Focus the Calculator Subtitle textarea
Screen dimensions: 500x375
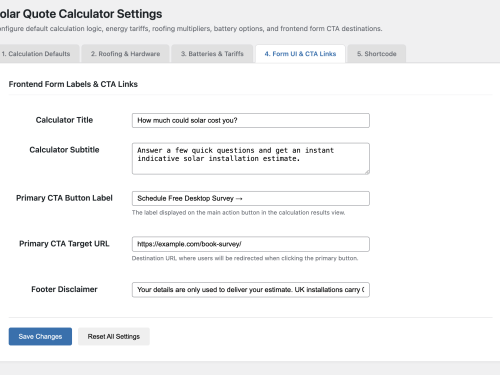pyautogui.click(x=251, y=159)
